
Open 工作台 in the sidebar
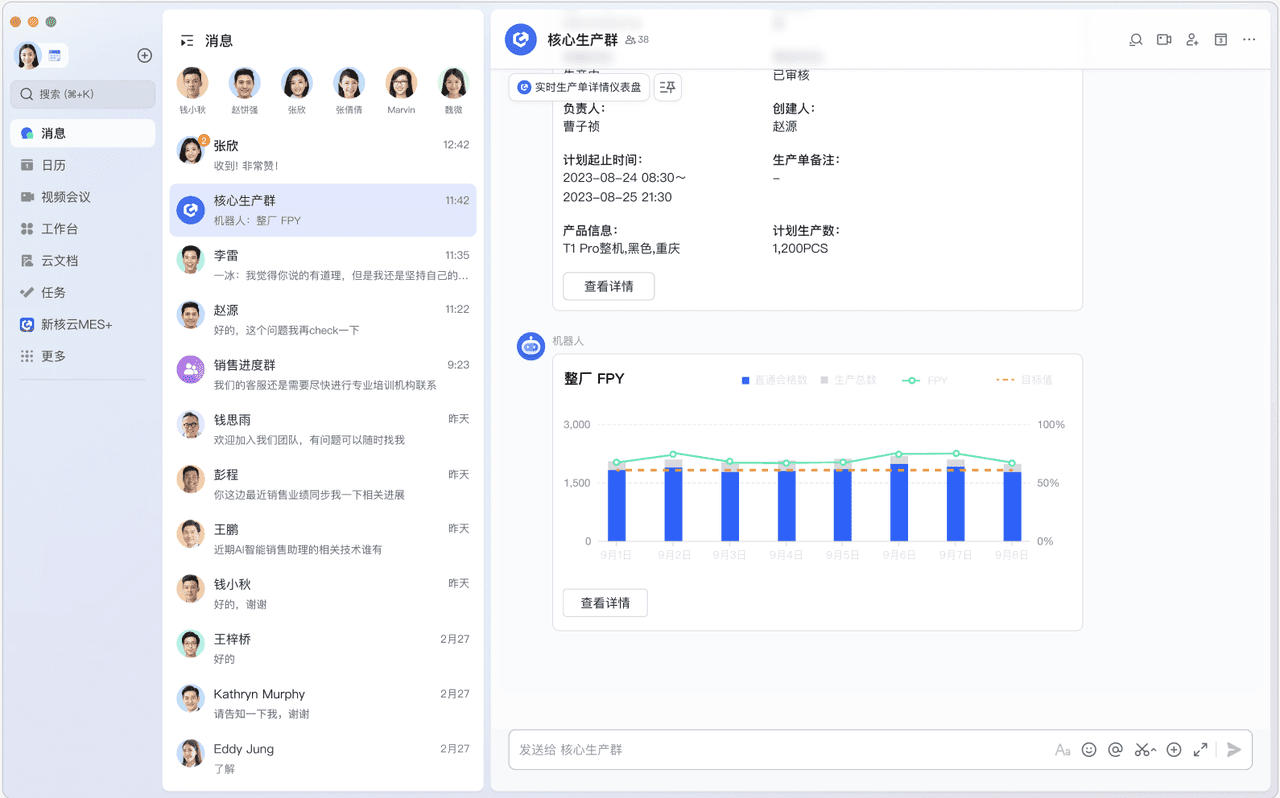coord(83,229)
